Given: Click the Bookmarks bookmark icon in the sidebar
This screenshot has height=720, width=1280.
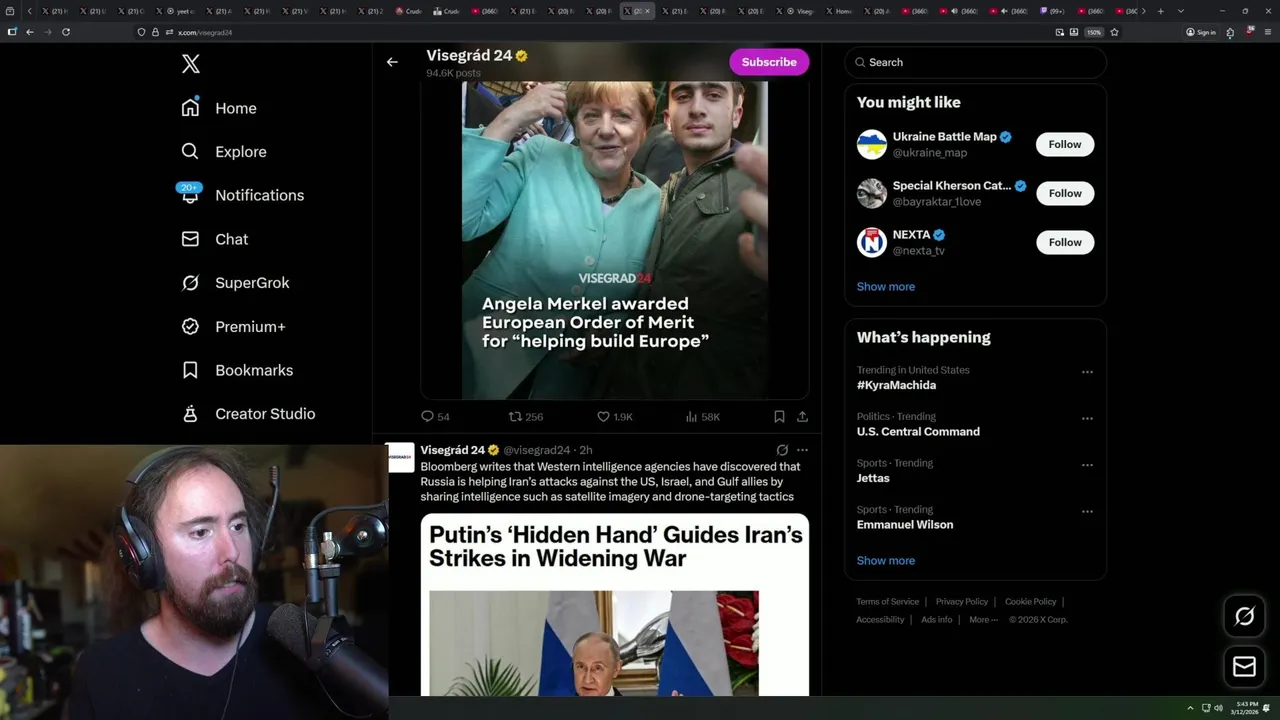Looking at the screenshot, I should click(x=190, y=370).
